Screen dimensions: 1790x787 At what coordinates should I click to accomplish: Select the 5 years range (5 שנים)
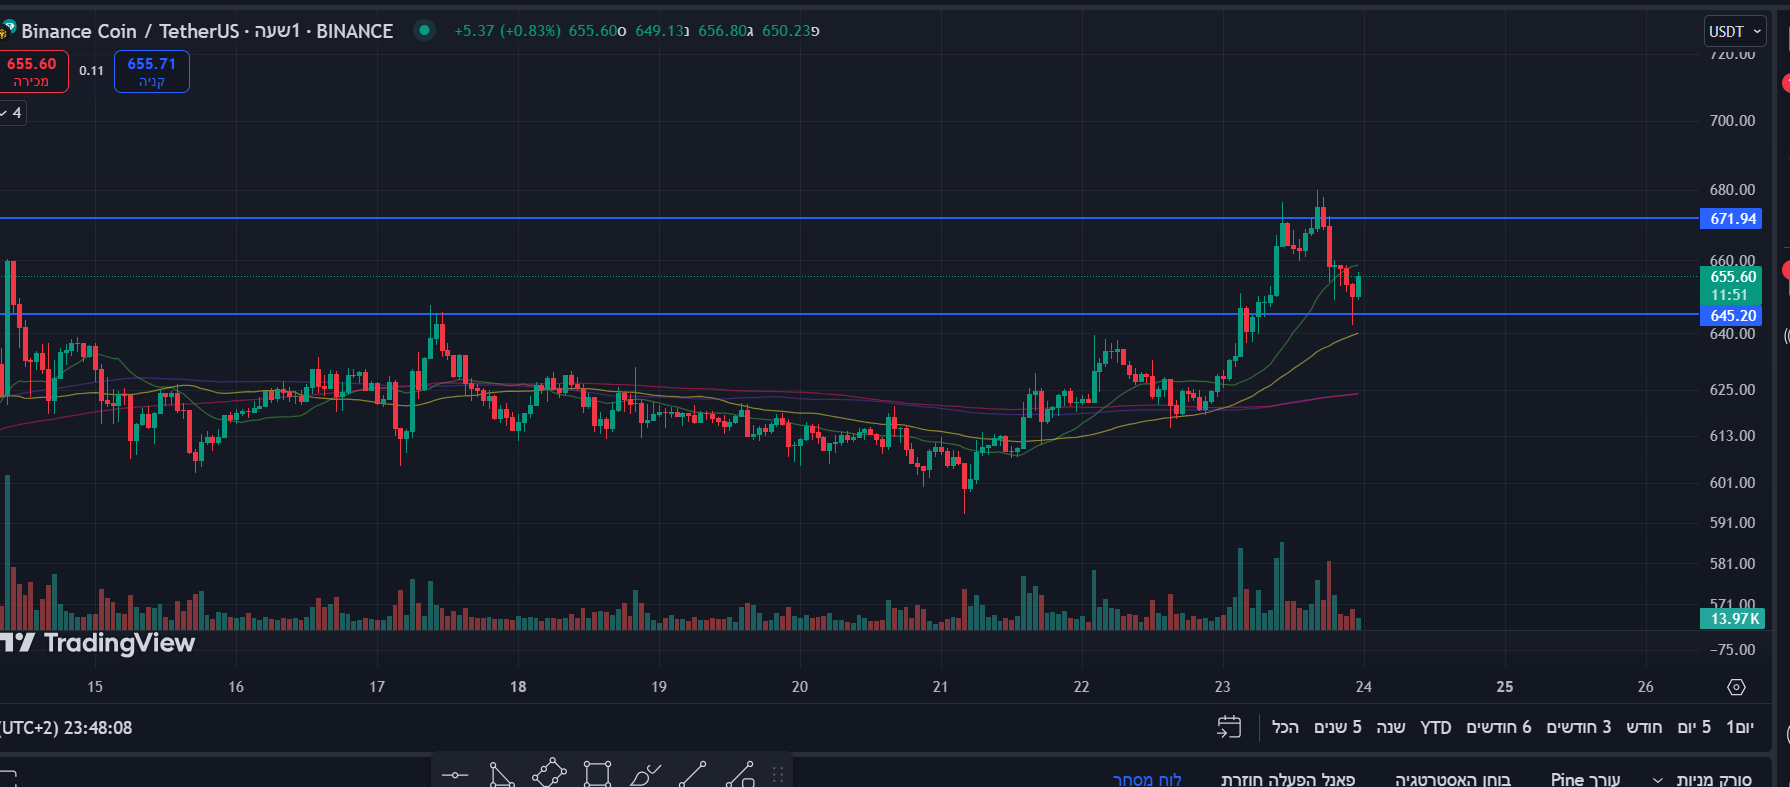pyautogui.click(x=1338, y=727)
